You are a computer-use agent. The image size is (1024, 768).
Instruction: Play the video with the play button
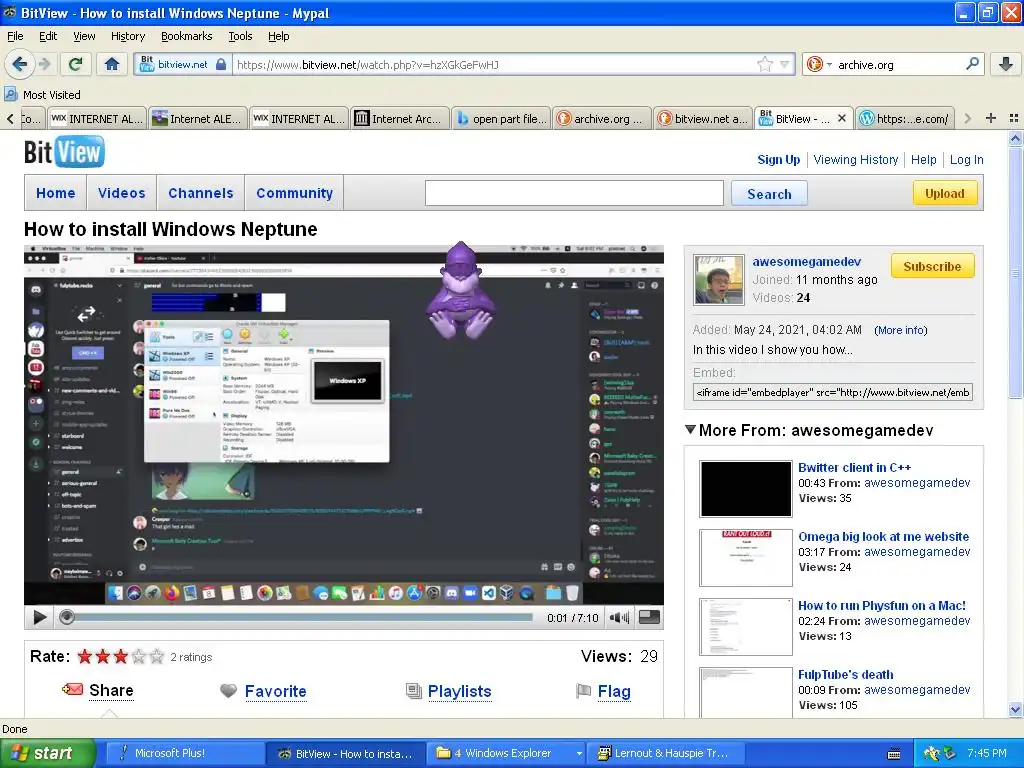(x=39, y=617)
